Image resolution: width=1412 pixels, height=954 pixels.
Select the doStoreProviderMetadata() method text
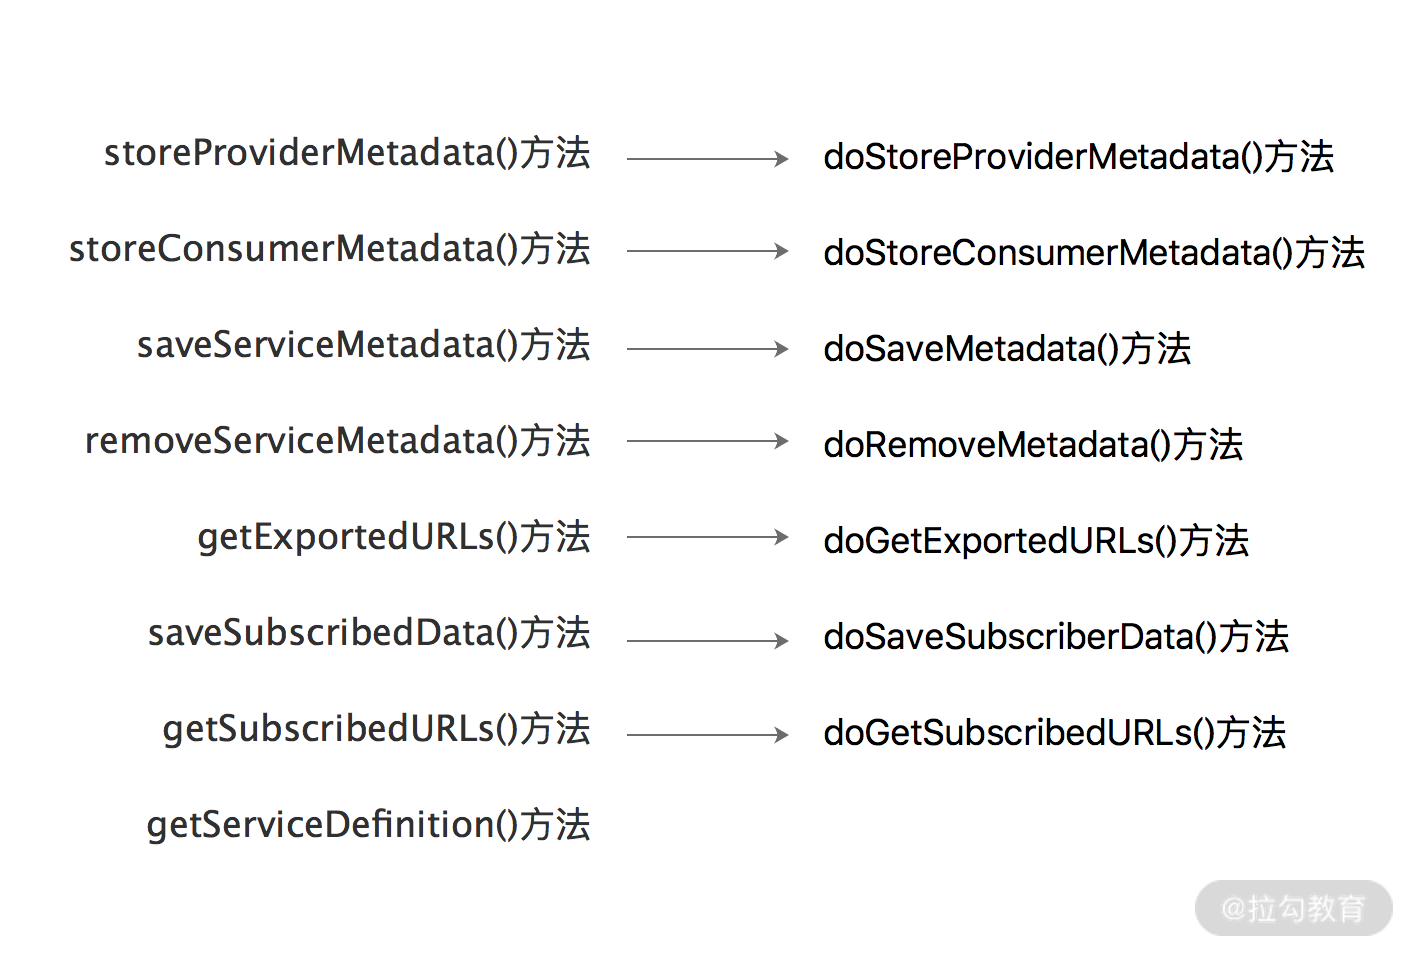pos(1078,157)
